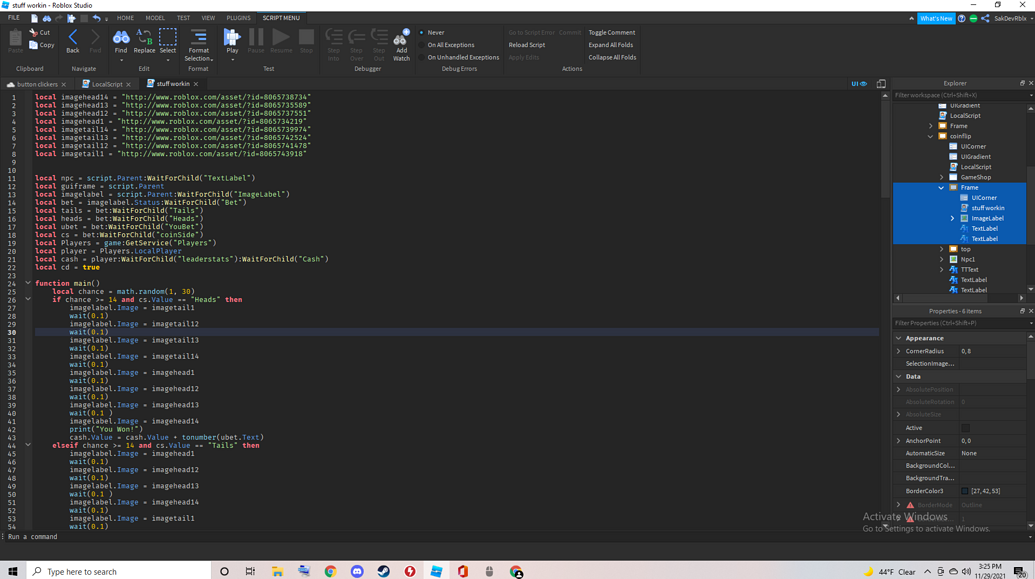Image resolution: width=1035 pixels, height=579 pixels.
Task: Click the new file icon in quick access
Action: (34, 18)
